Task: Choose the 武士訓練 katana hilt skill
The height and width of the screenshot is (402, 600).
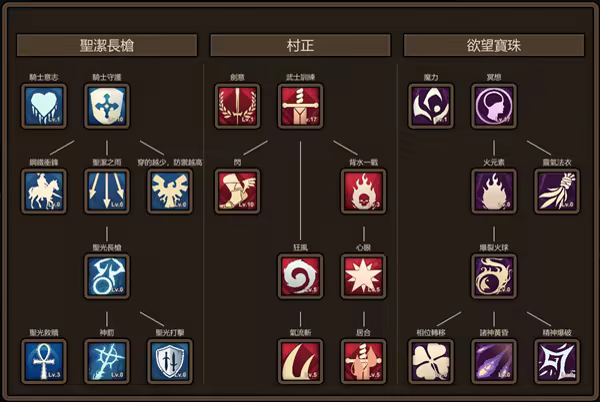Action: coord(300,106)
